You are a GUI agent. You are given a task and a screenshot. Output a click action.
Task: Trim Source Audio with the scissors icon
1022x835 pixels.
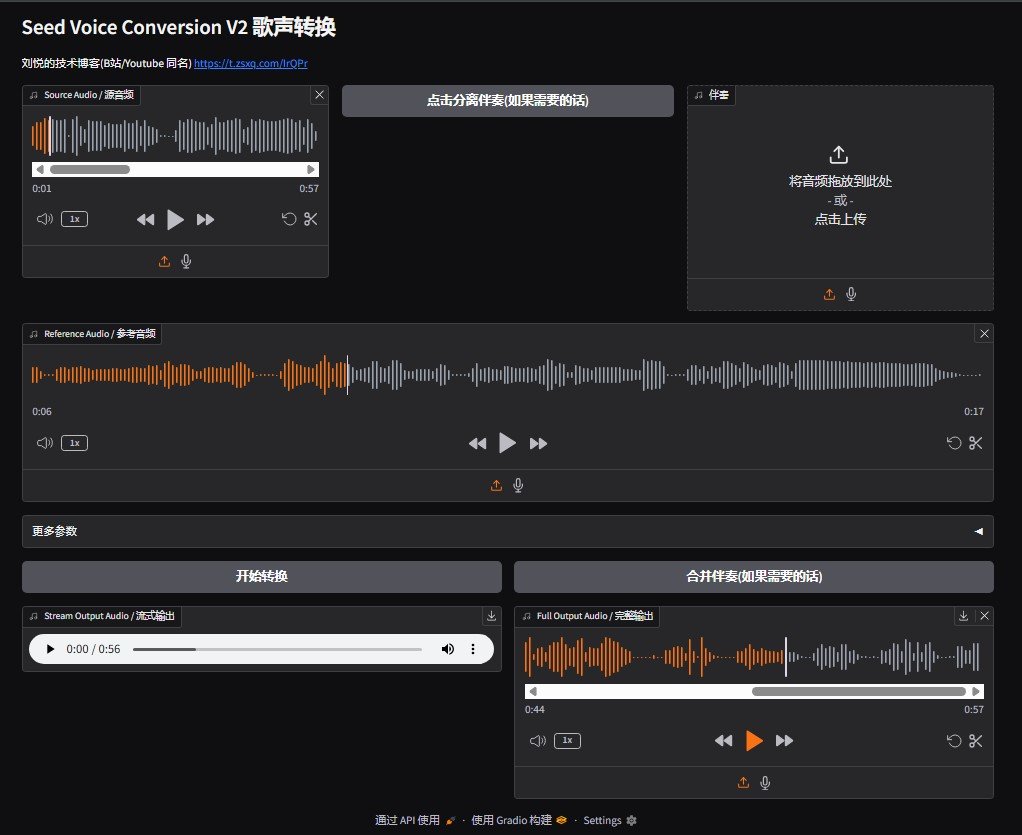tap(311, 219)
